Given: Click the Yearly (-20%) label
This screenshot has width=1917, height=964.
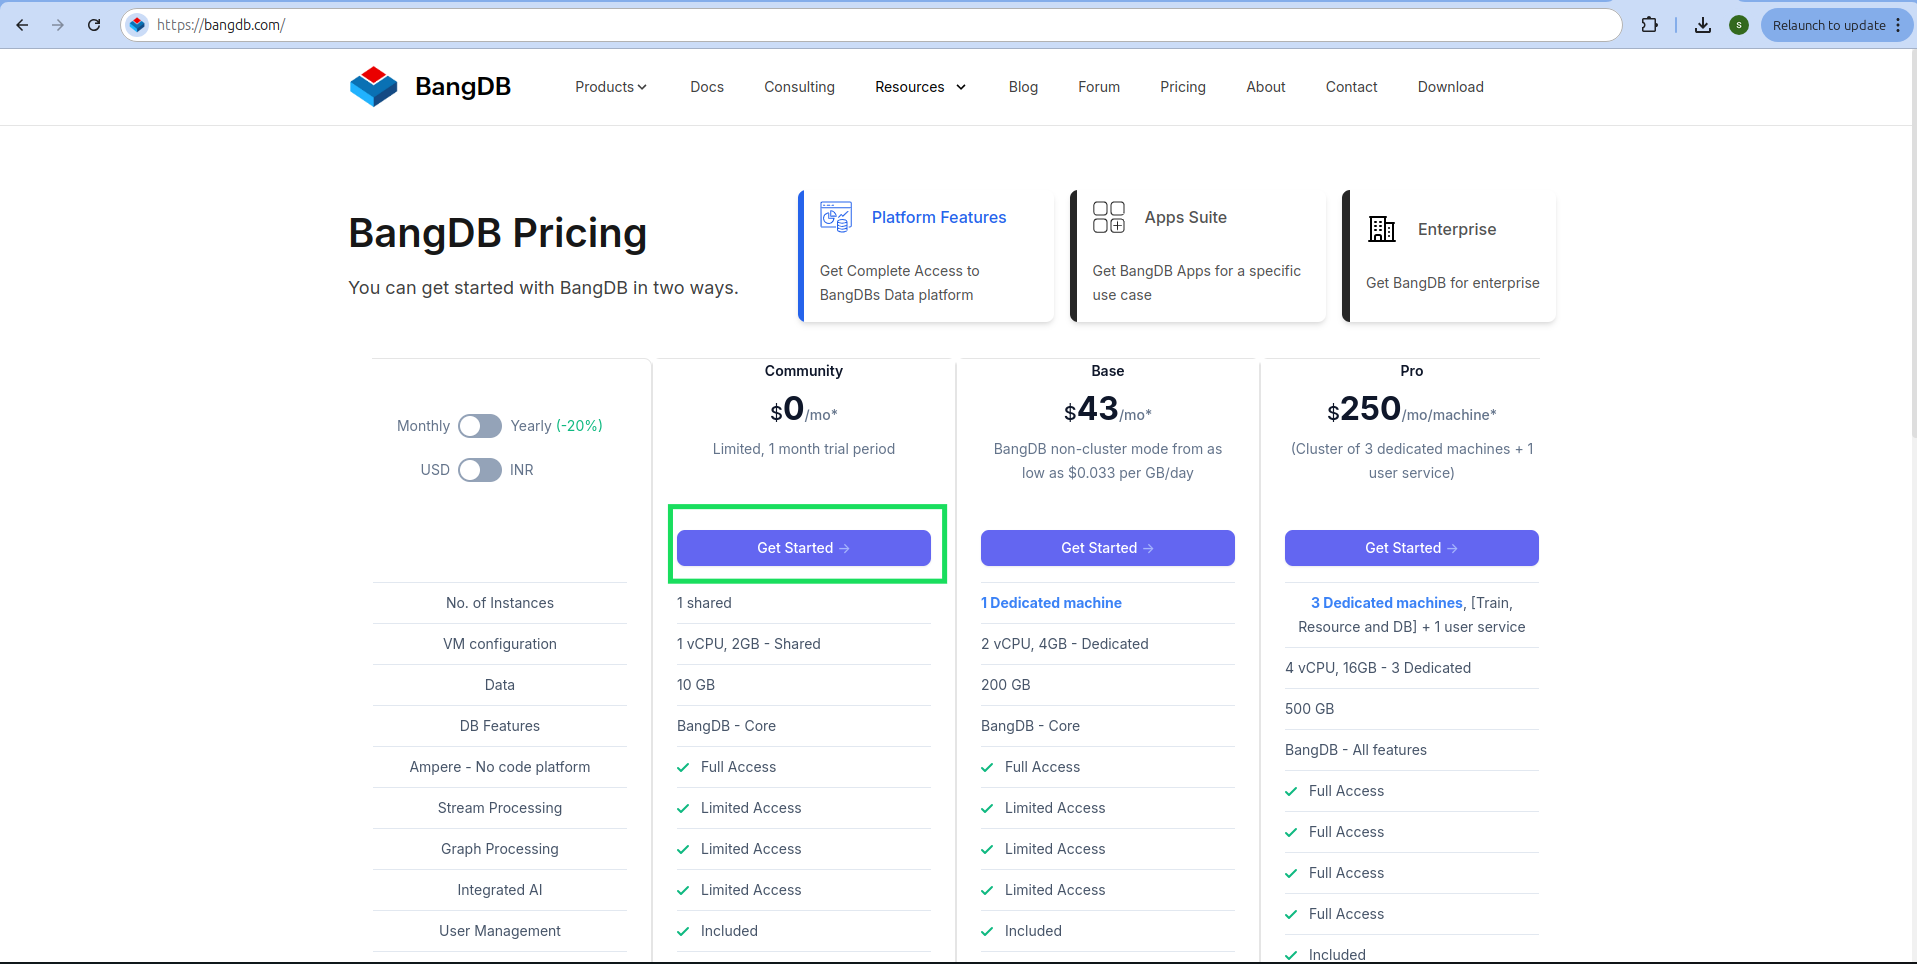Looking at the screenshot, I should click(556, 426).
